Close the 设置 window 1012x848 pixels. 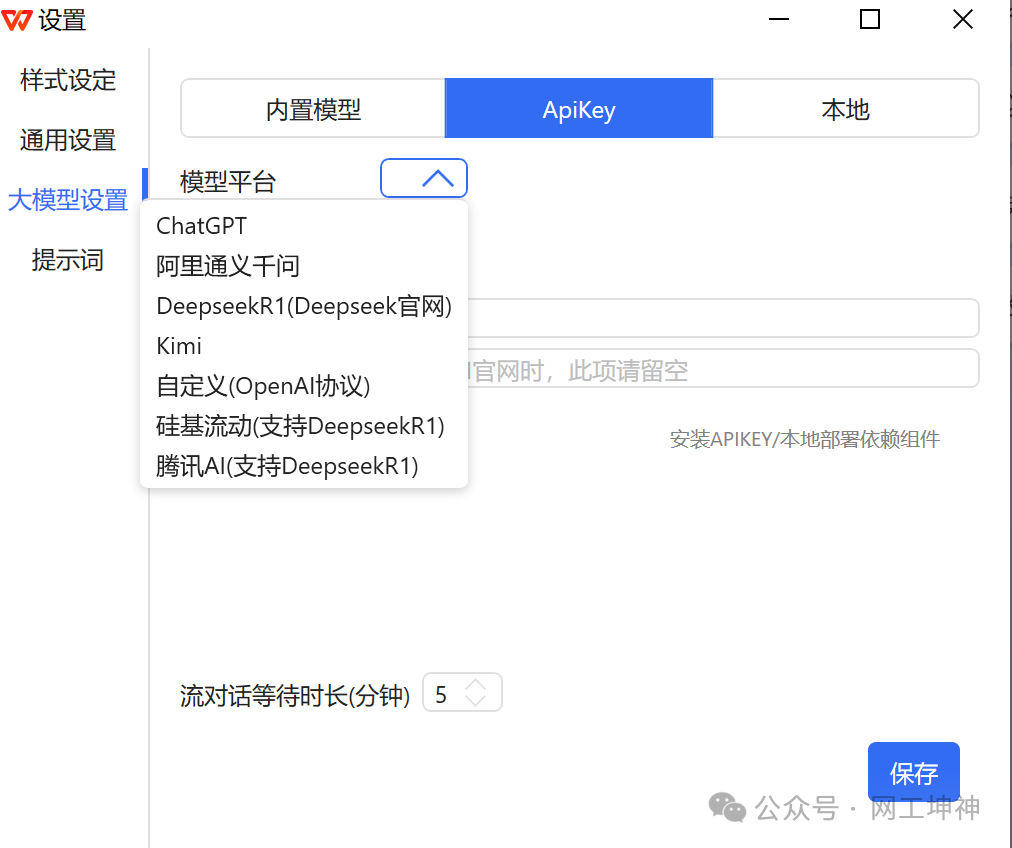coord(962,19)
